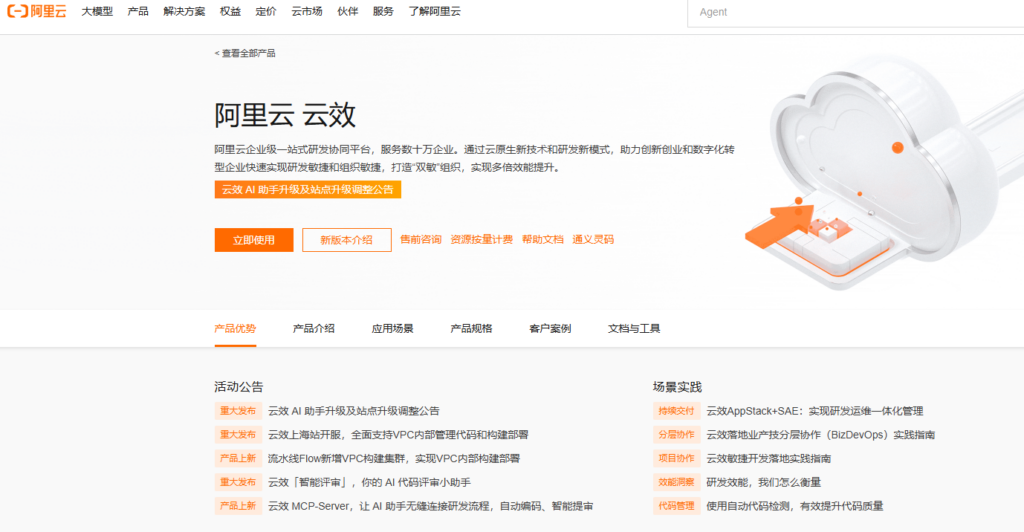
Task: Click the Alibaba Cloud logo
Action: click(37, 11)
